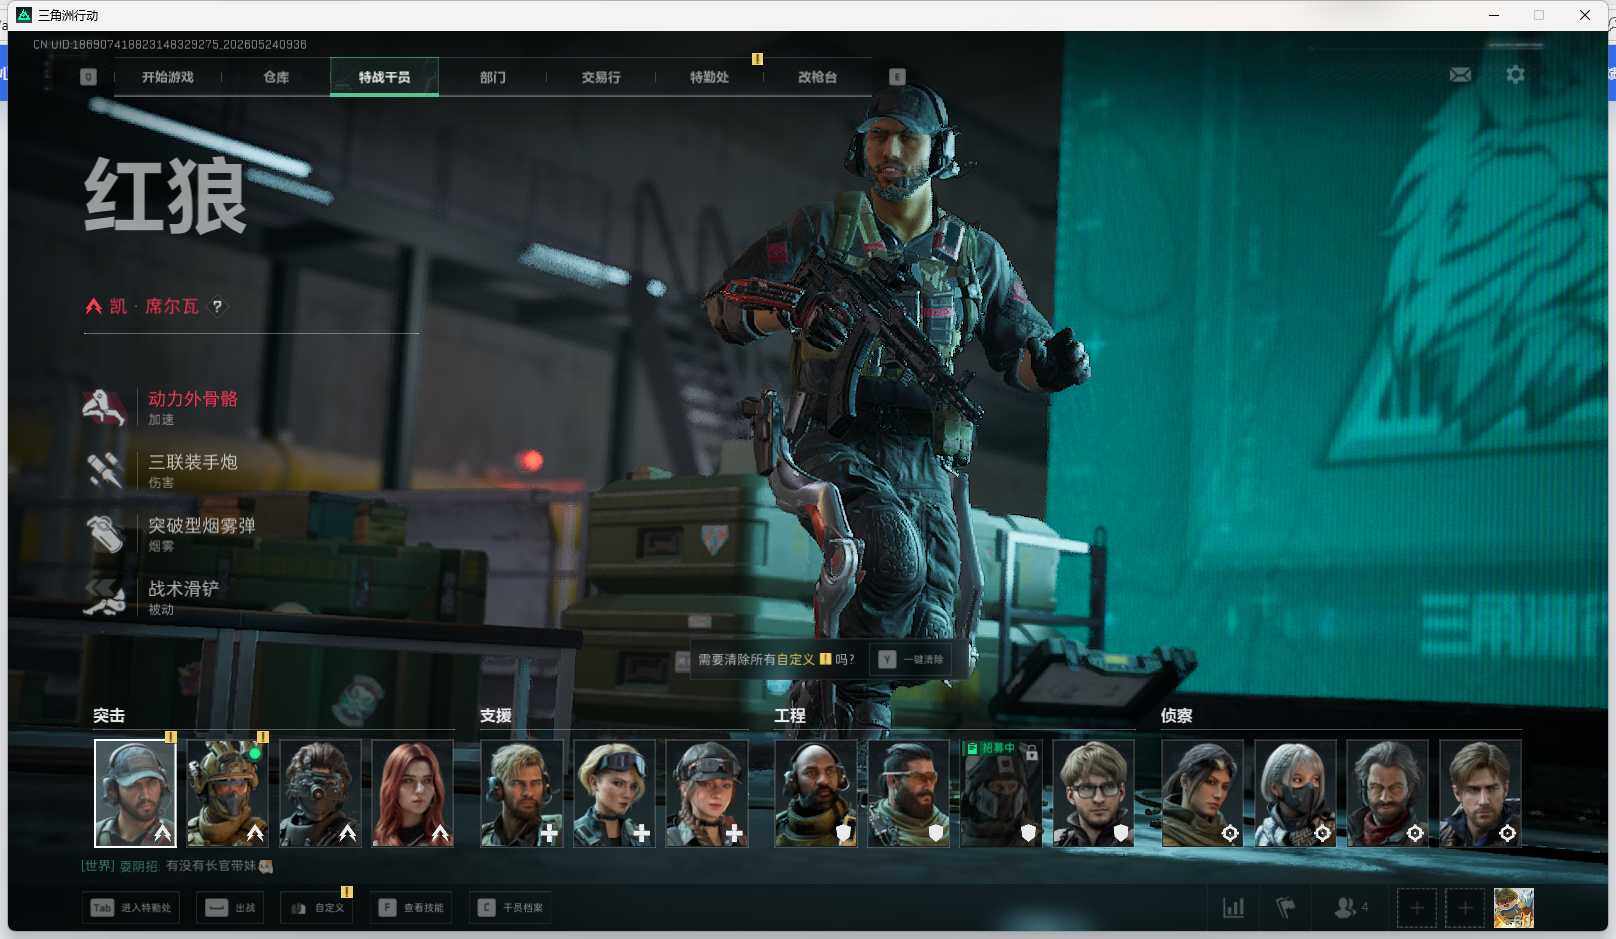
Task: Open the 干员档案 button
Action: coord(511,908)
